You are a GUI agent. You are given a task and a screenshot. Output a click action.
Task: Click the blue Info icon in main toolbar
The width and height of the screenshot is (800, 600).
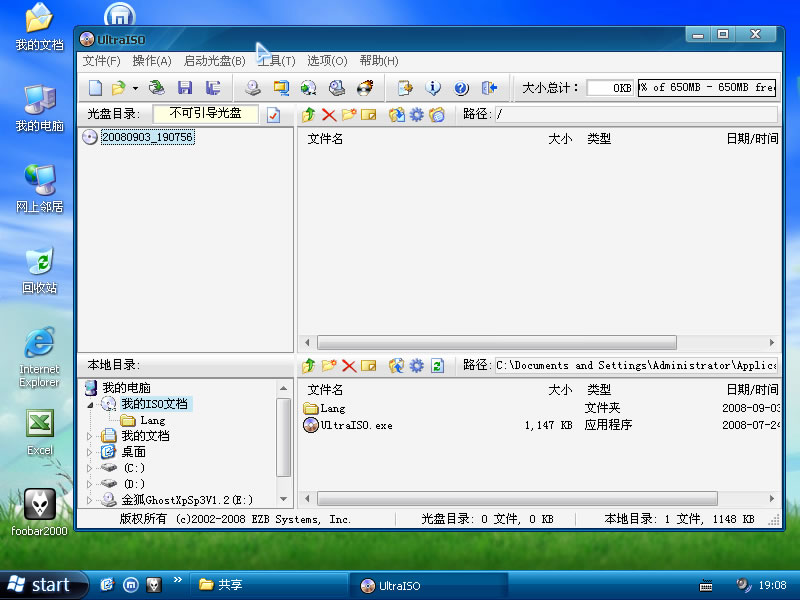click(x=433, y=88)
